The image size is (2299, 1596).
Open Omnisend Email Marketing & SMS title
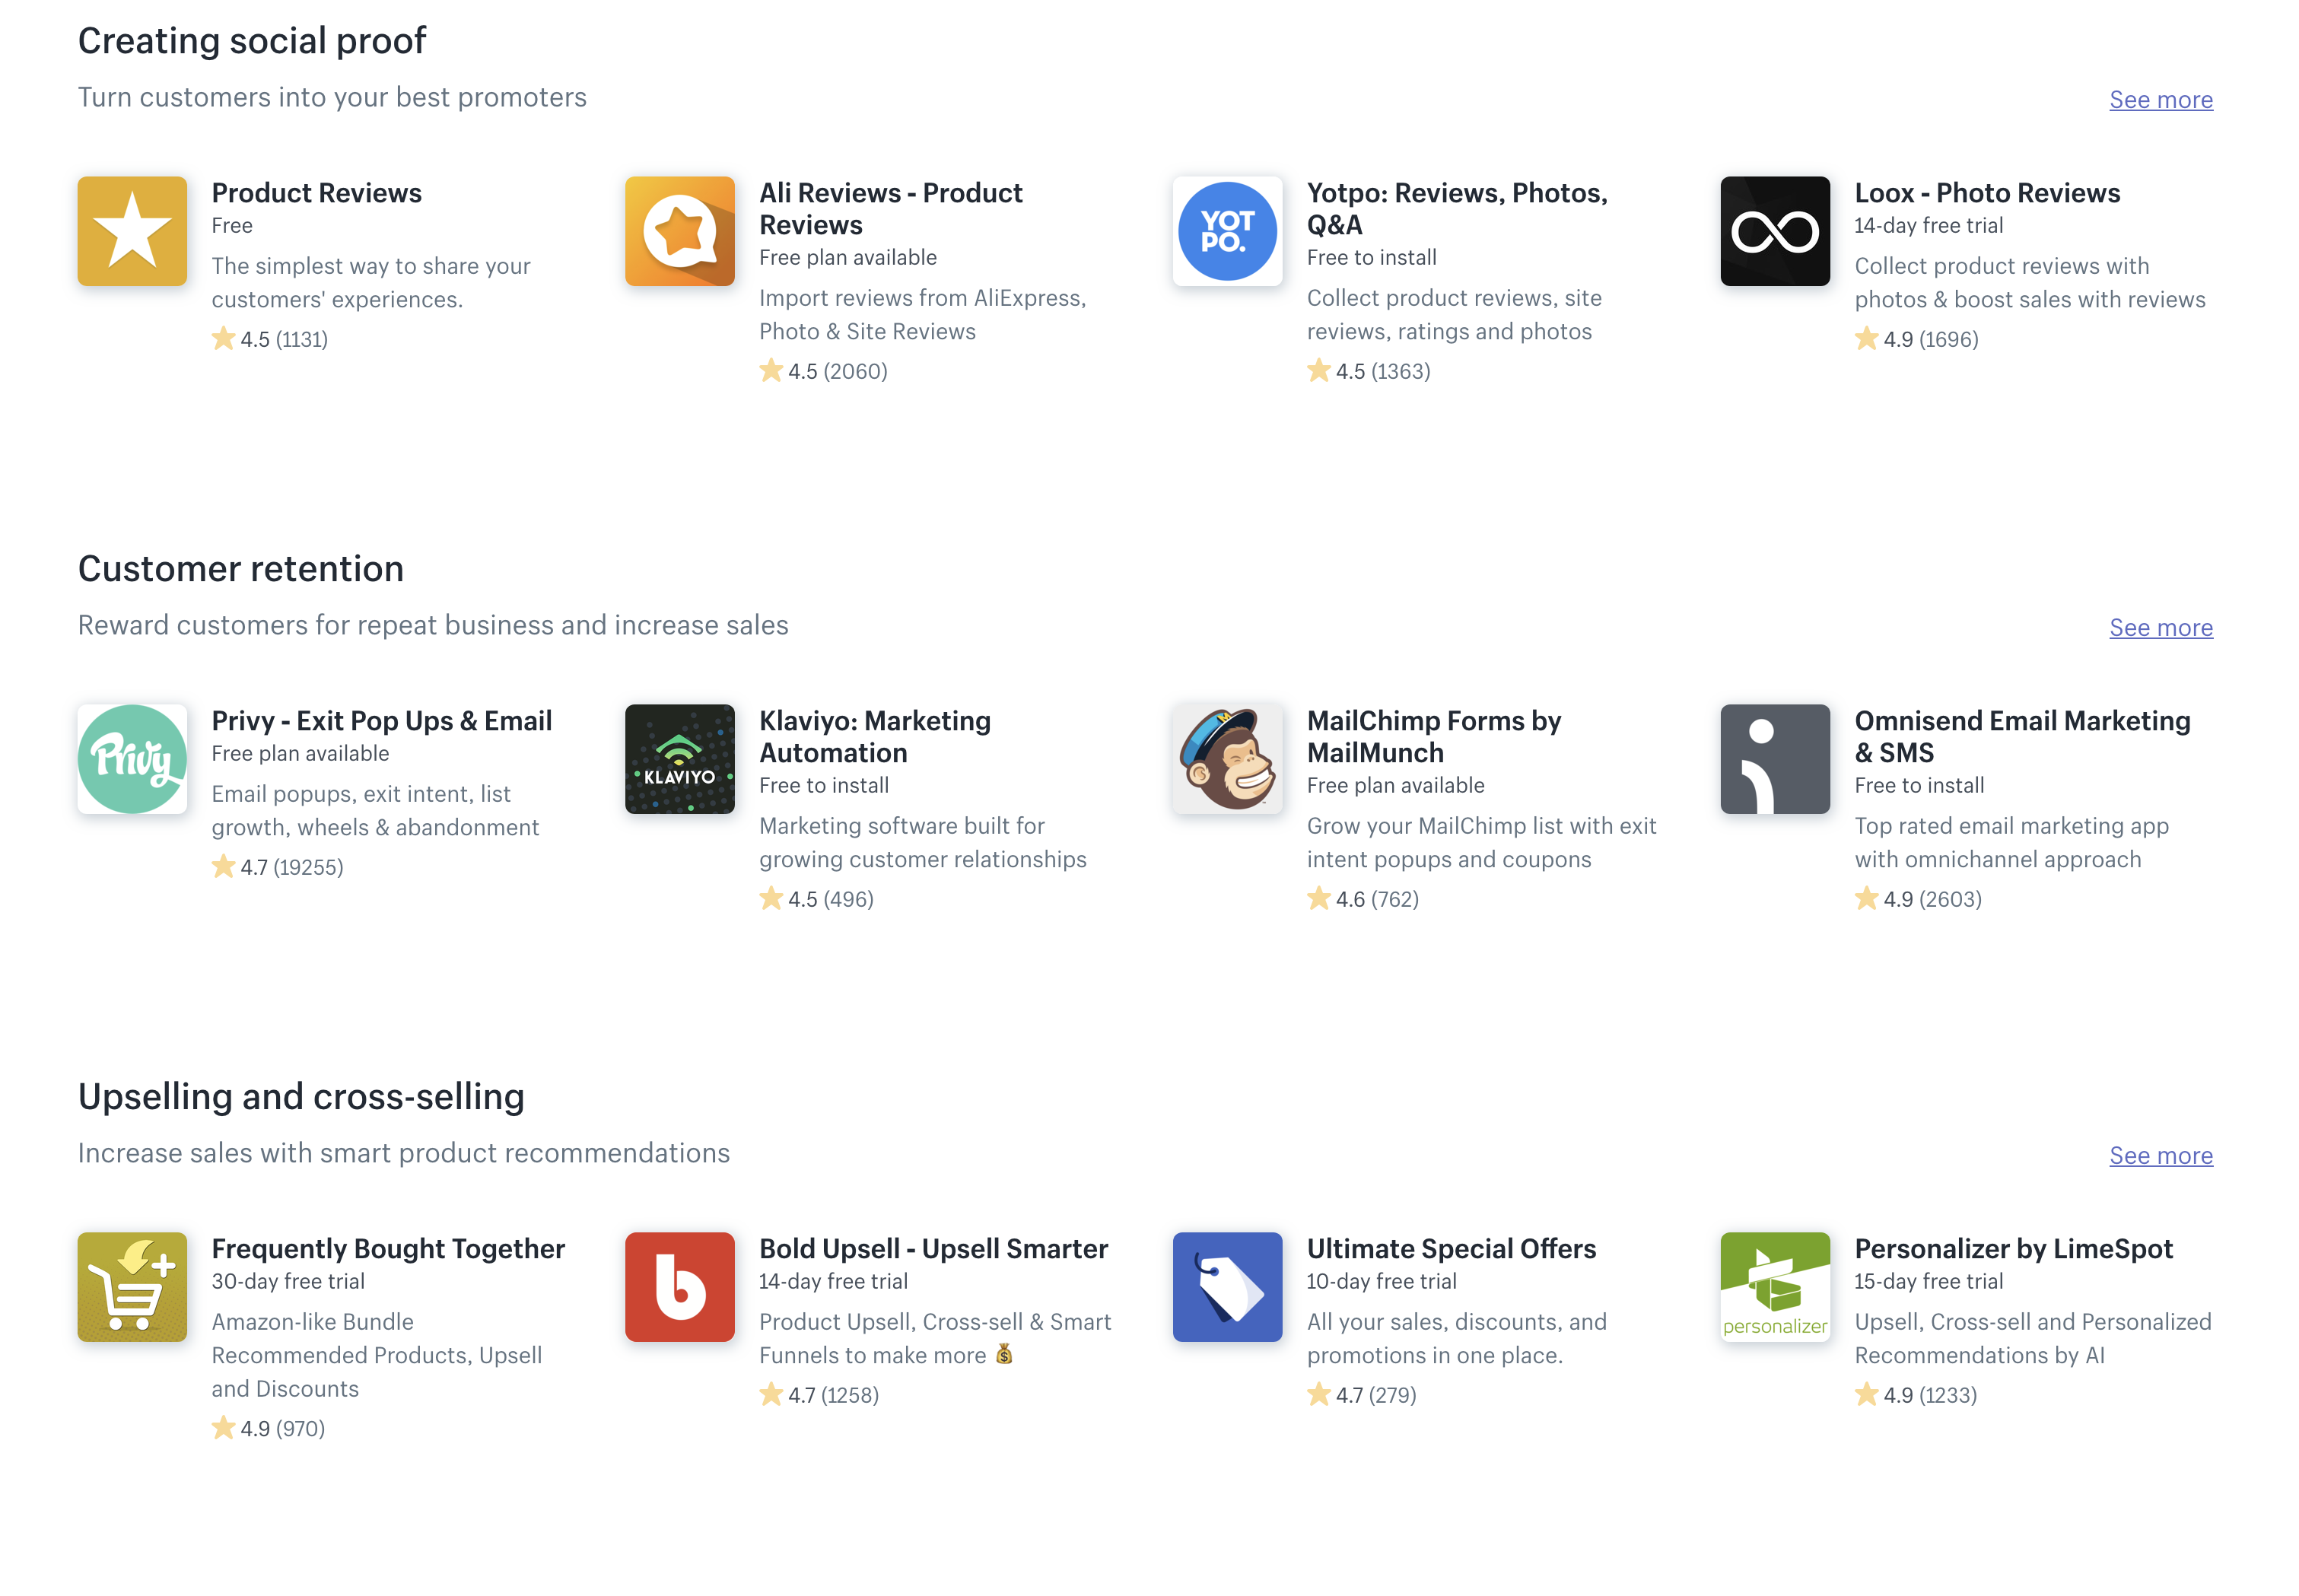coord(2022,737)
